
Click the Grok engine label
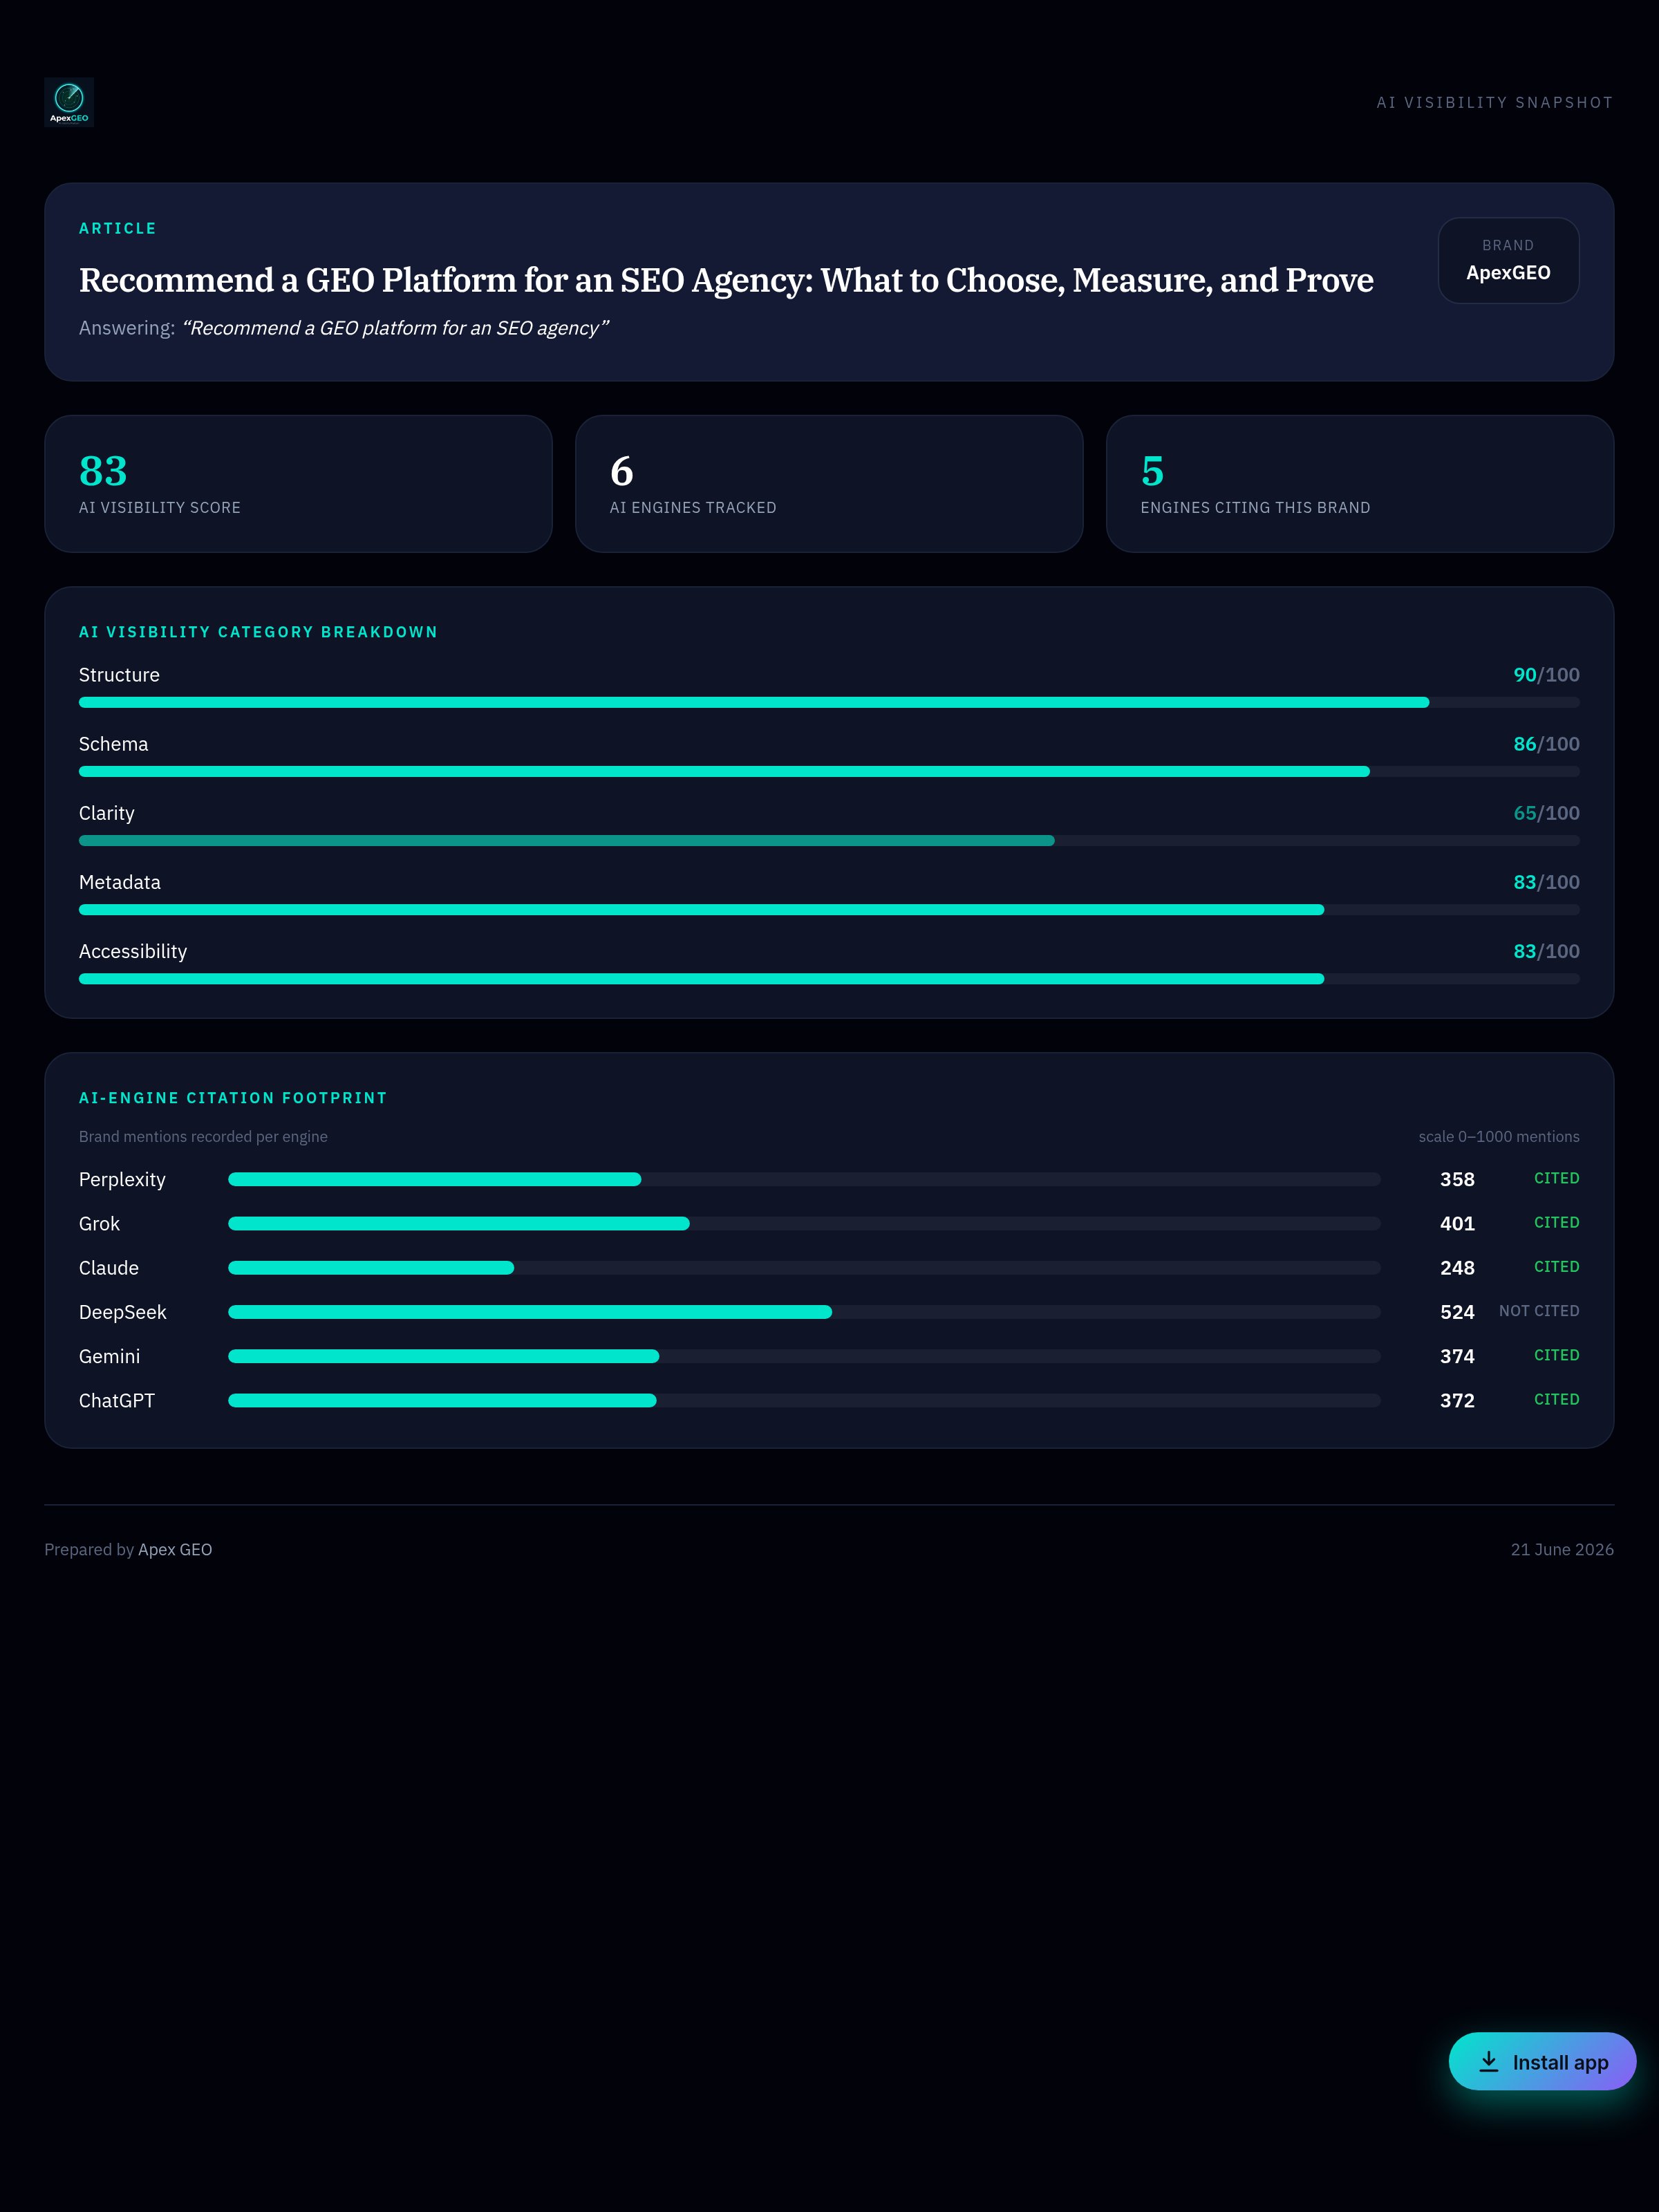pos(99,1224)
